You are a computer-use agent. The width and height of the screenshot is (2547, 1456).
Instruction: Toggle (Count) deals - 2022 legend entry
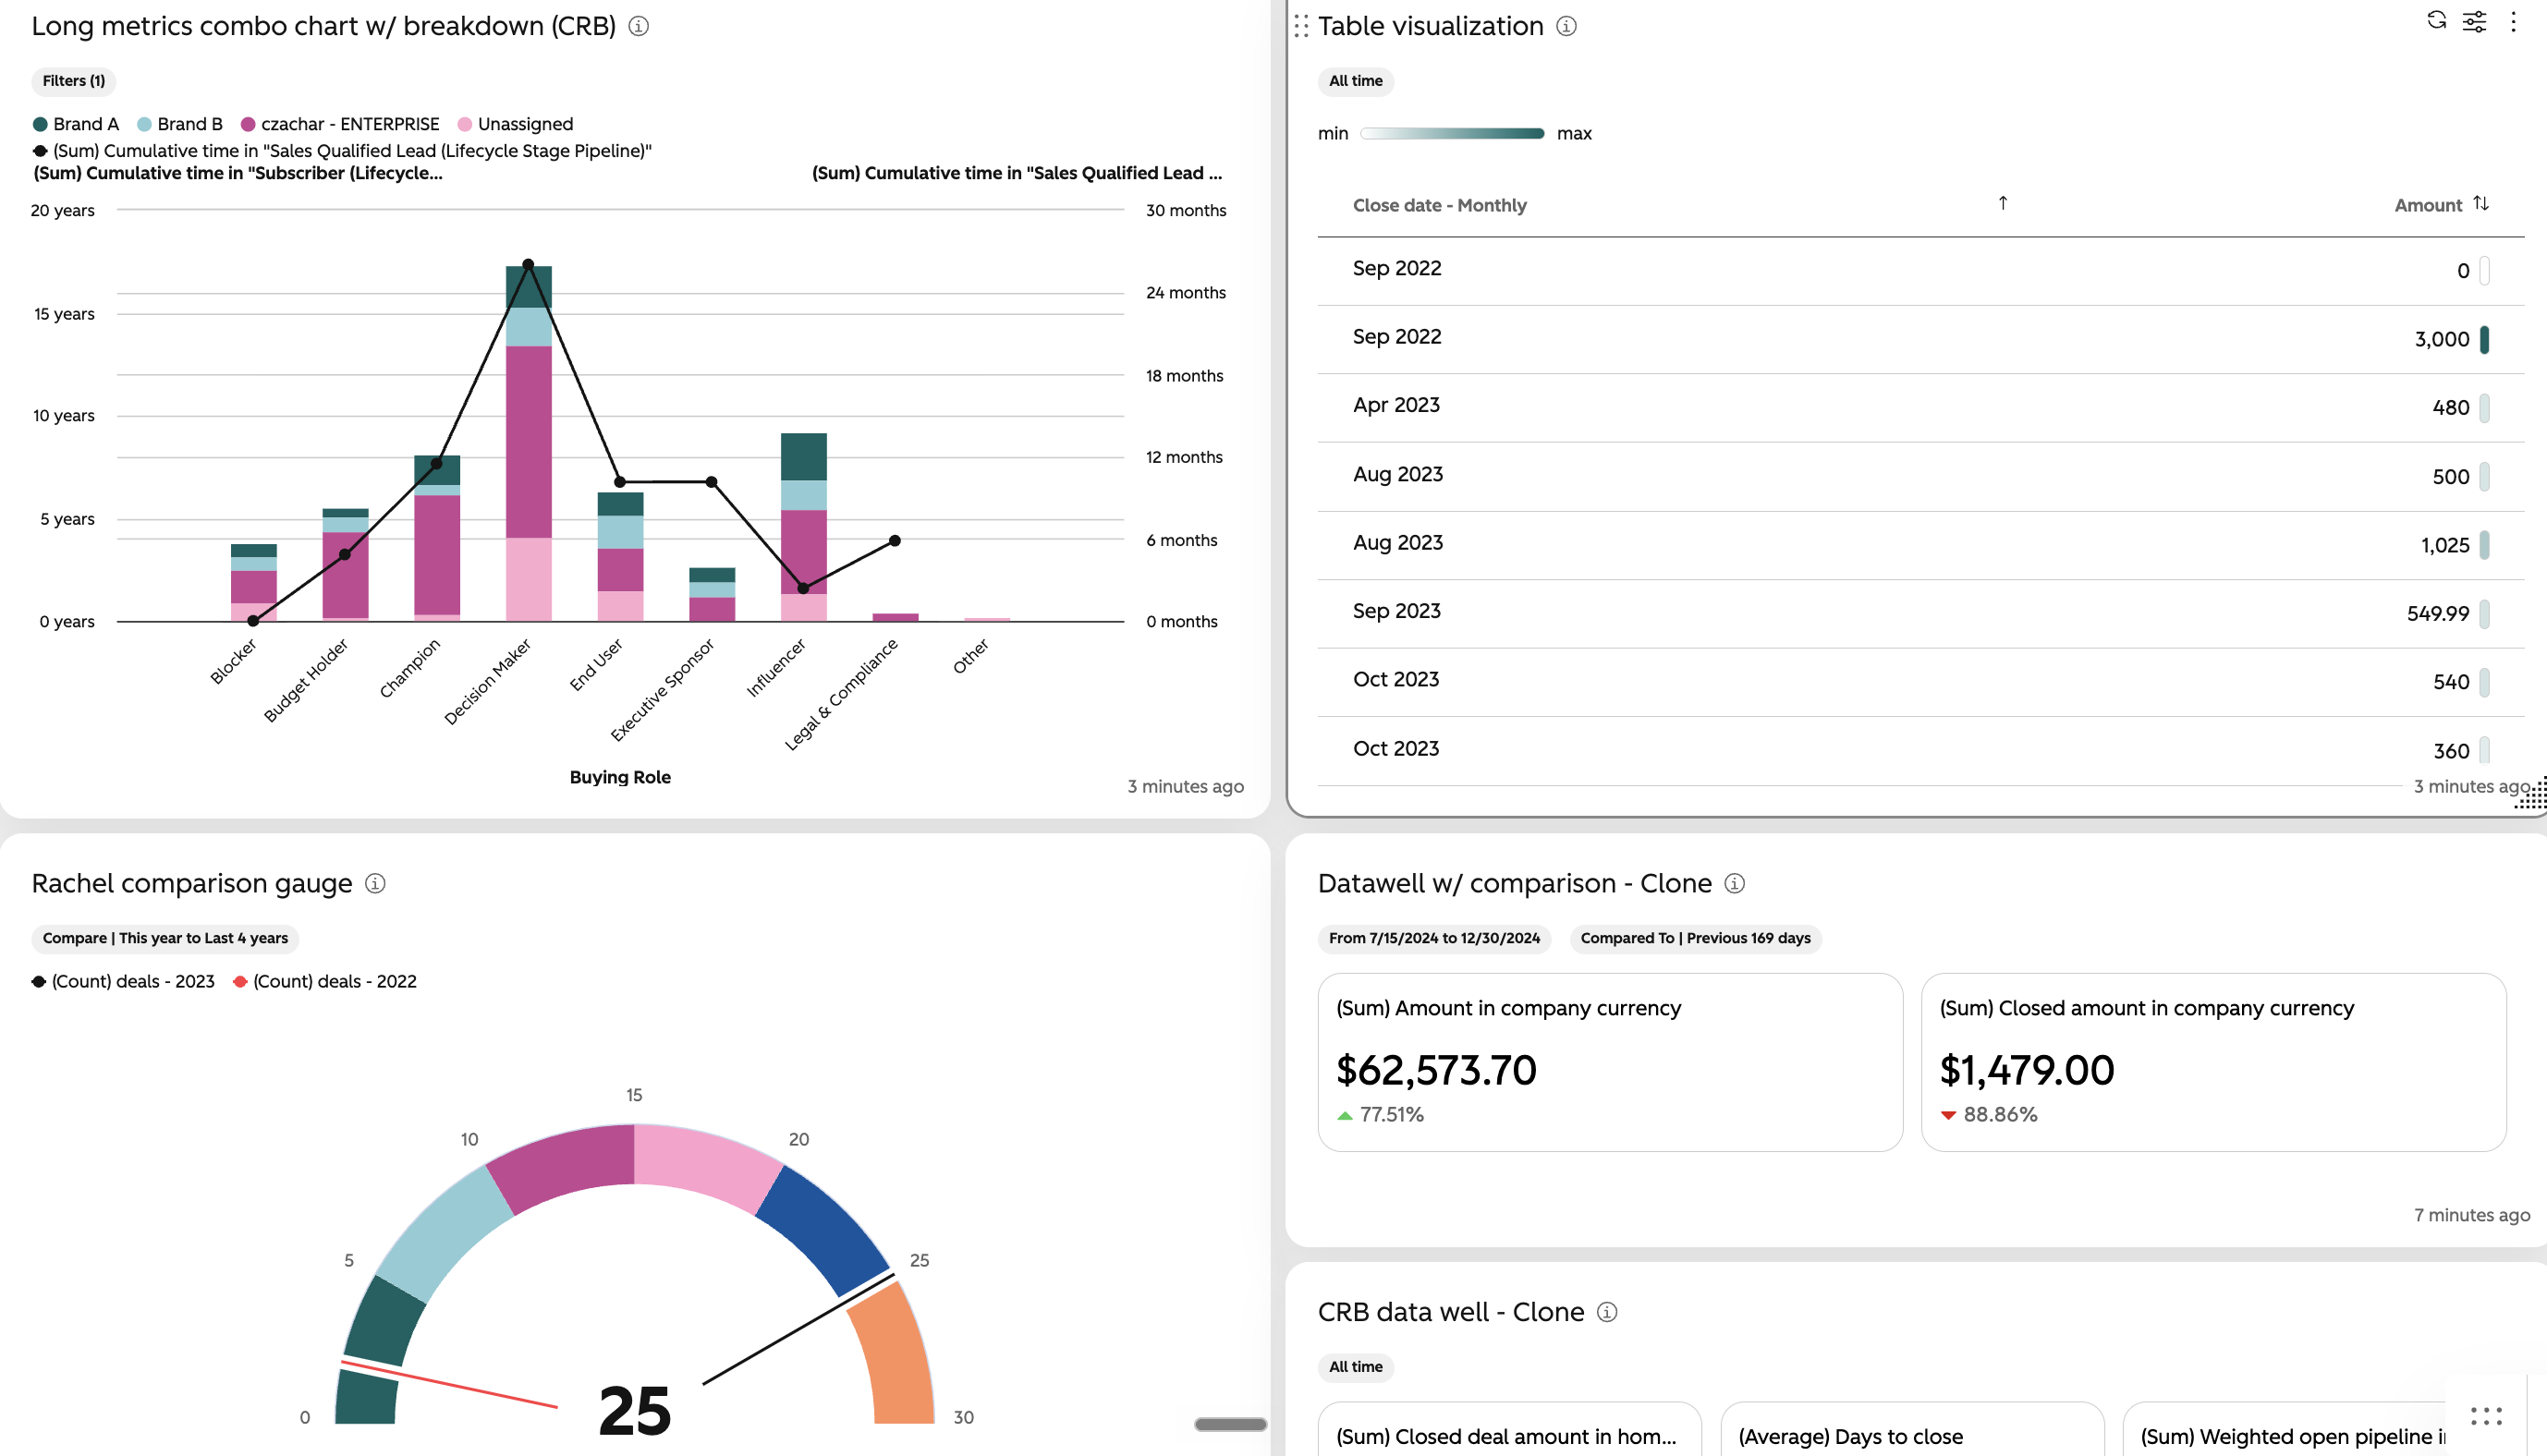(x=325, y=981)
